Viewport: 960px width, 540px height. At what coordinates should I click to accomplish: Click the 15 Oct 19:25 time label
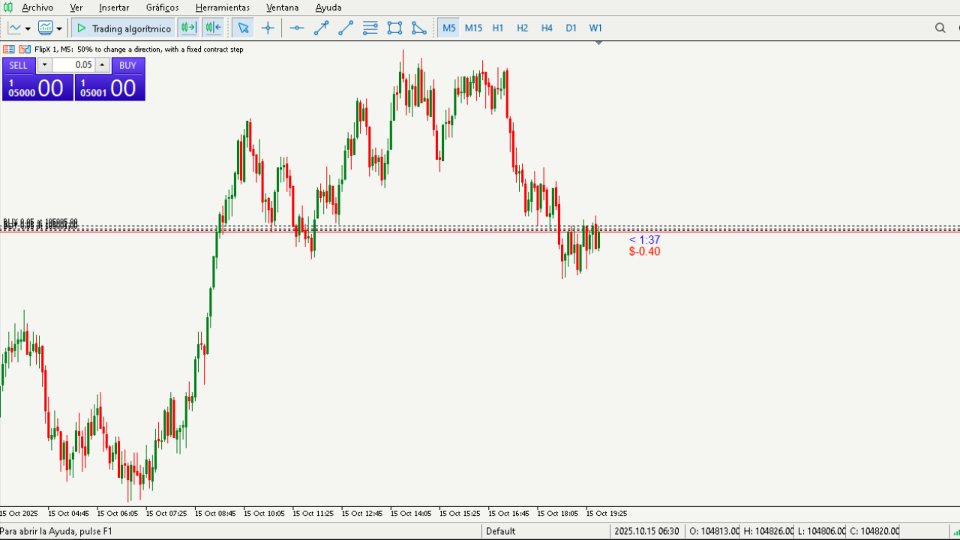[x=606, y=514]
